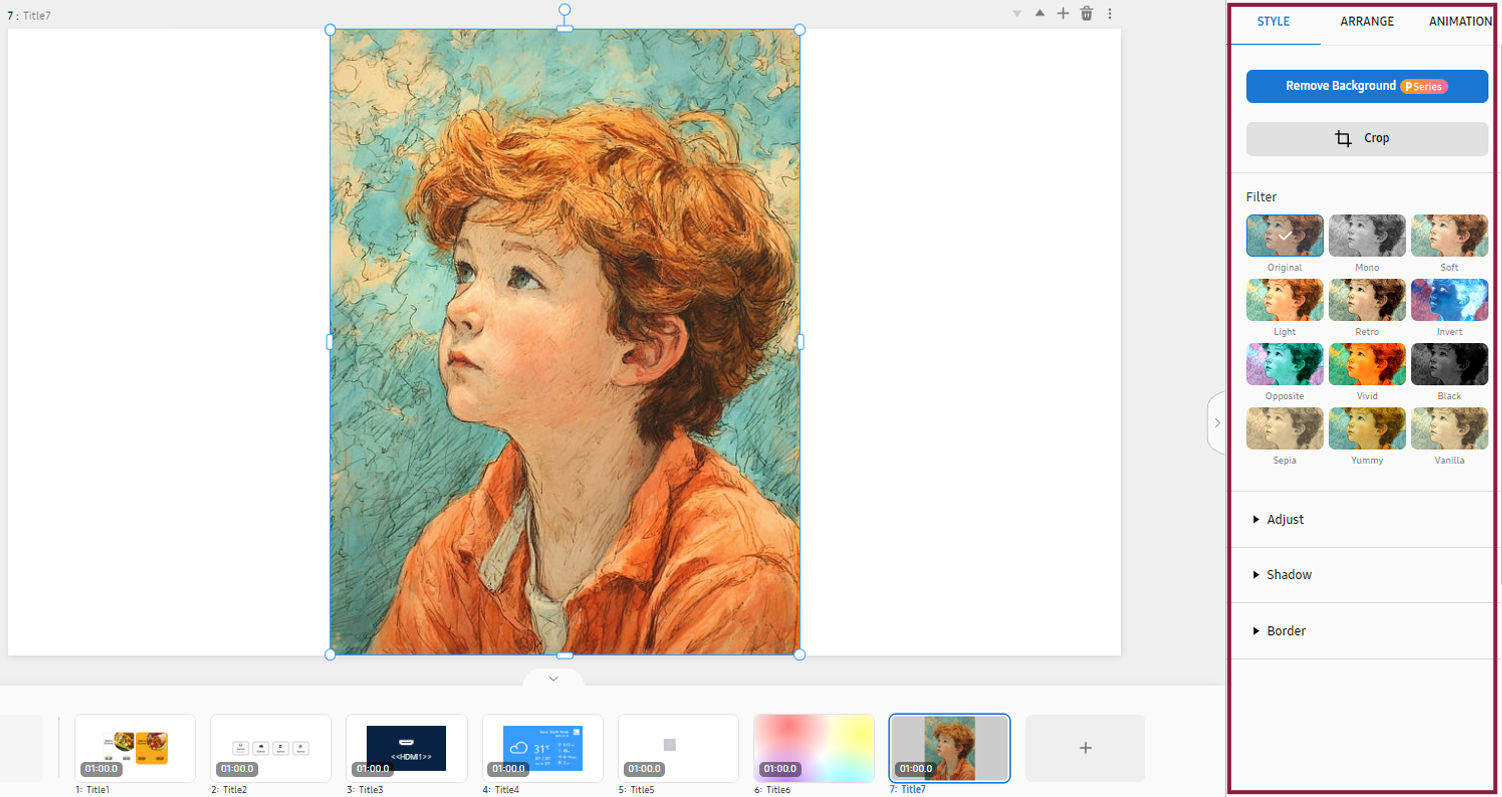Click the rotate handle above the image
The height and width of the screenshot is (797, 1502).
tap(565, 10)
